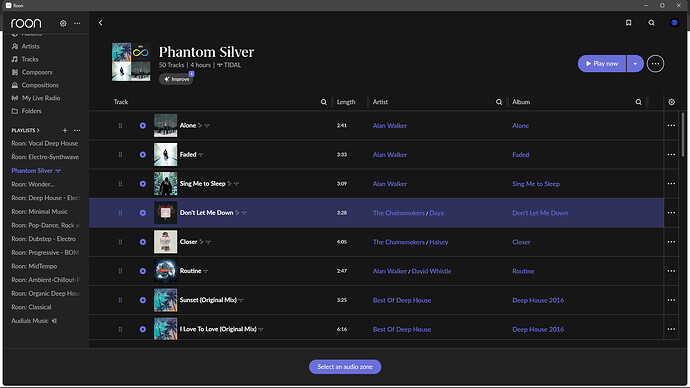This screenshot has width=690, height=388.
Task: Open more options for Don't Let Me Down
Action: tap(671, 213)
